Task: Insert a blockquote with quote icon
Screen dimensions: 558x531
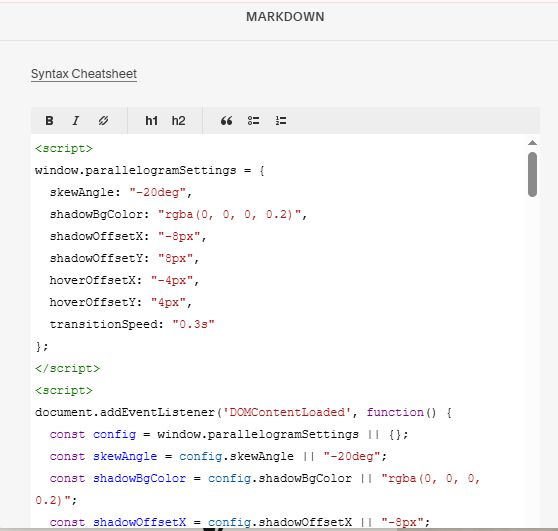Action: point(226,121)
